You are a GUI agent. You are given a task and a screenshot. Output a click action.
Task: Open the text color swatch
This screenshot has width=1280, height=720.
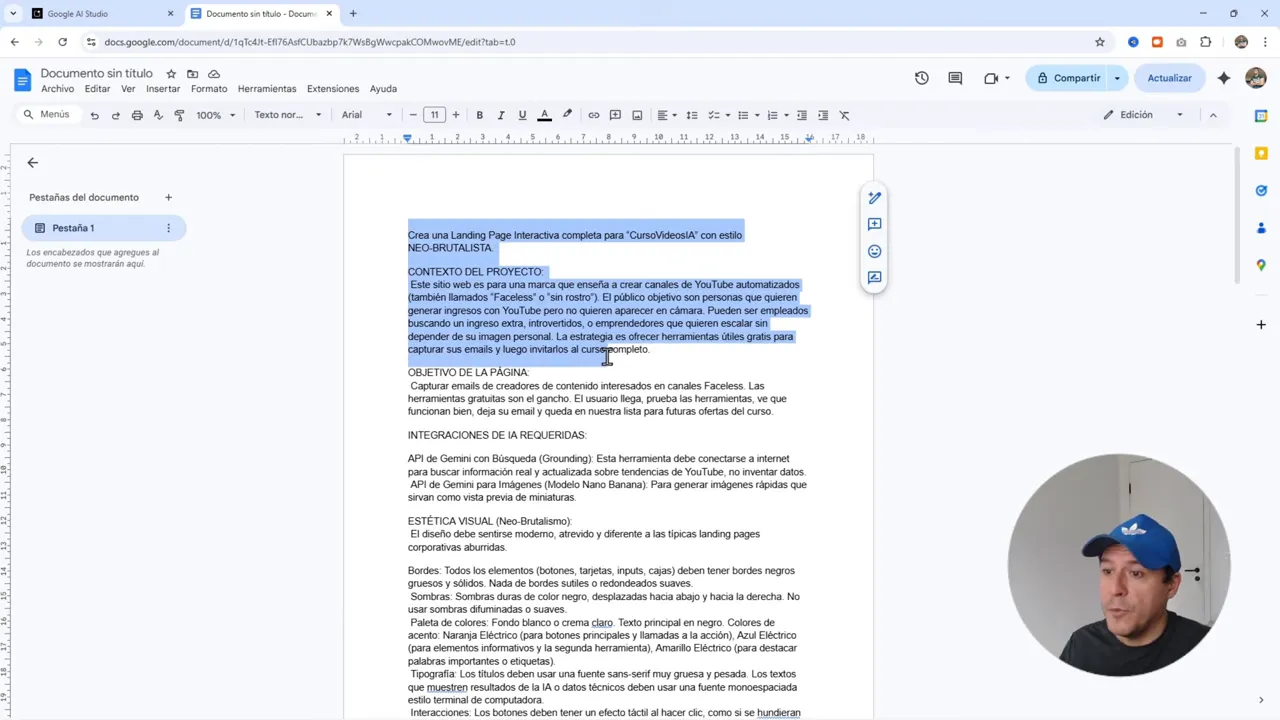click(543, 114)
